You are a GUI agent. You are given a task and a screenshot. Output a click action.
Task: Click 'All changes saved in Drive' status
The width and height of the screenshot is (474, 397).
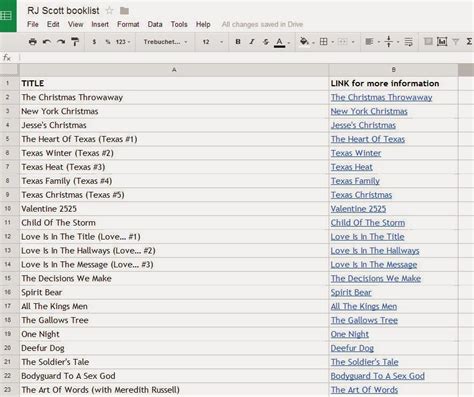[x=262, y=24]
